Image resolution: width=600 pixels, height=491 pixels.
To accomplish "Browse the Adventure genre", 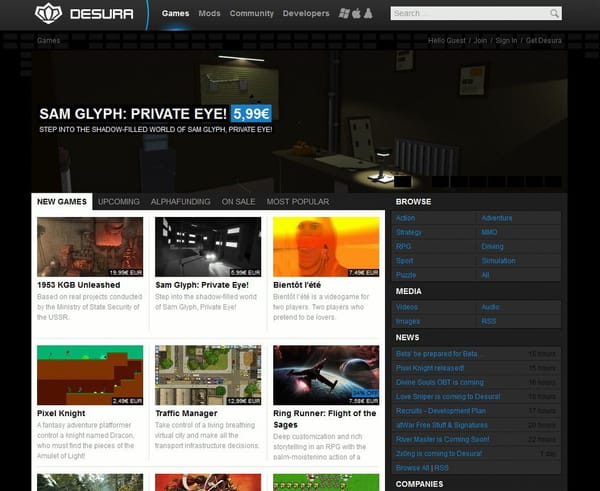I will tap(497, 218).
